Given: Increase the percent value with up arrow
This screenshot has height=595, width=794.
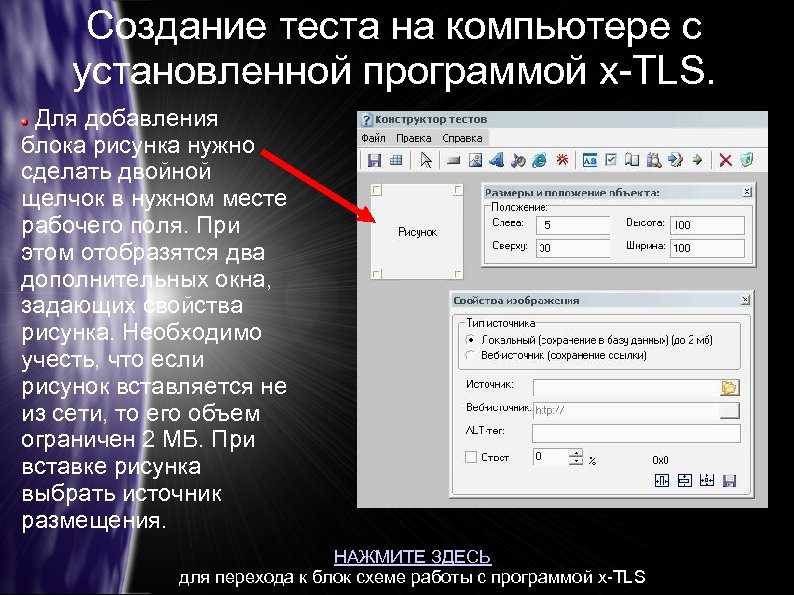Looking at the screenshot, I should [x=576, y=453].
